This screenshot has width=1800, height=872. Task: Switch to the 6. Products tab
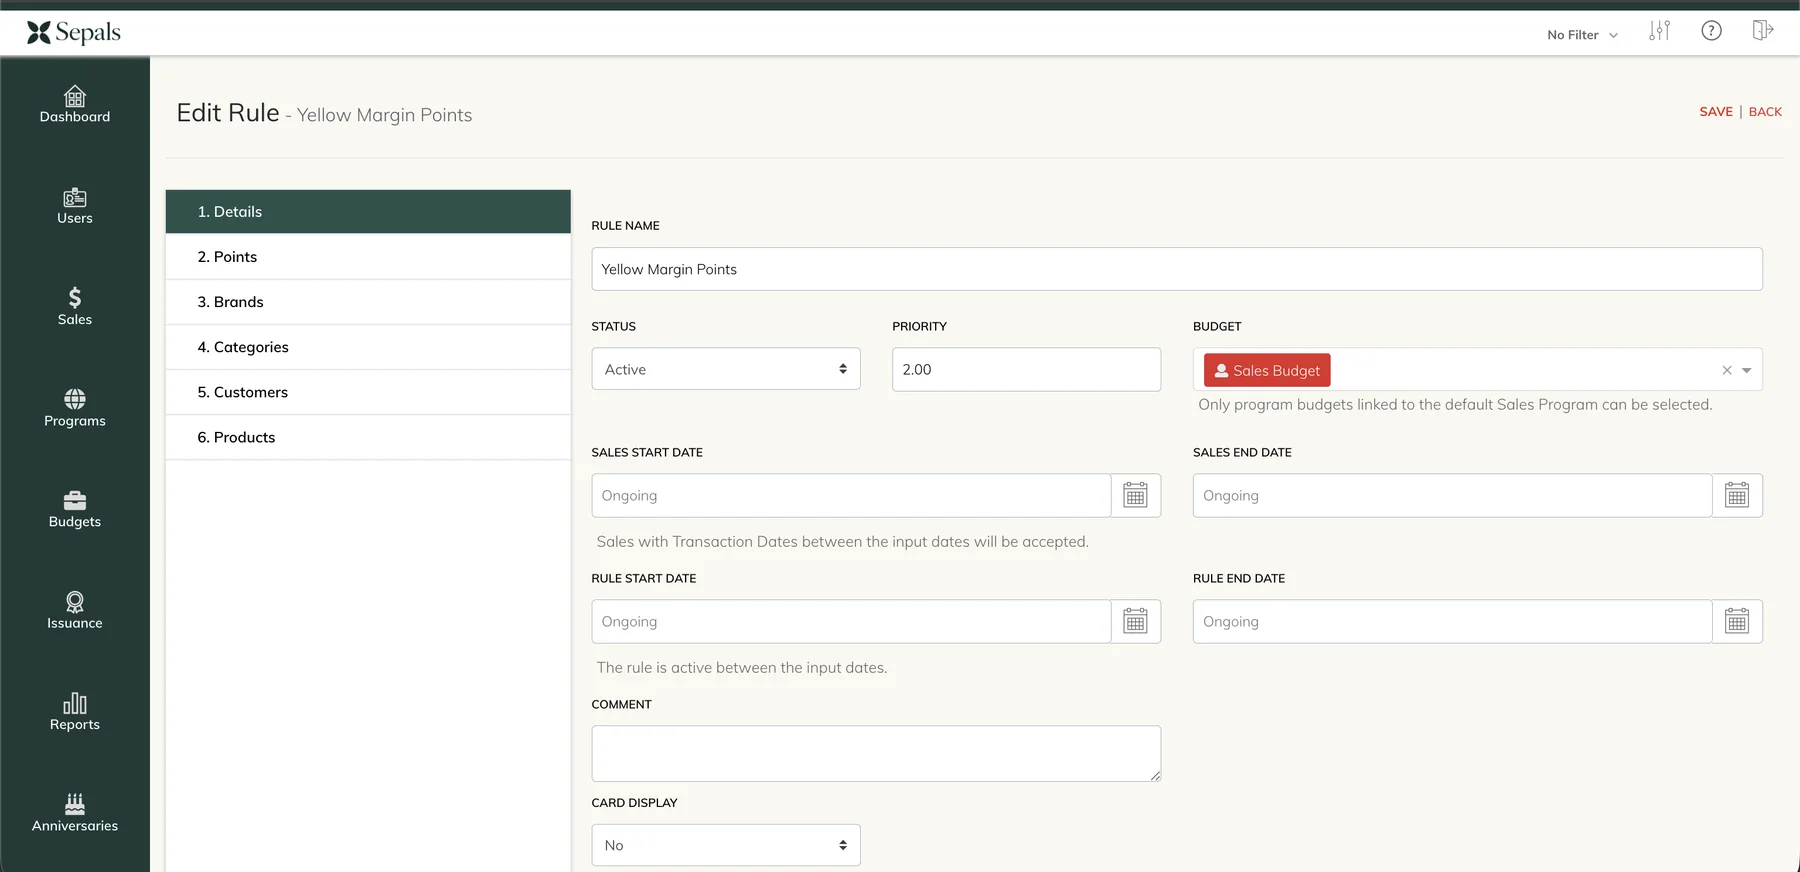368,437
